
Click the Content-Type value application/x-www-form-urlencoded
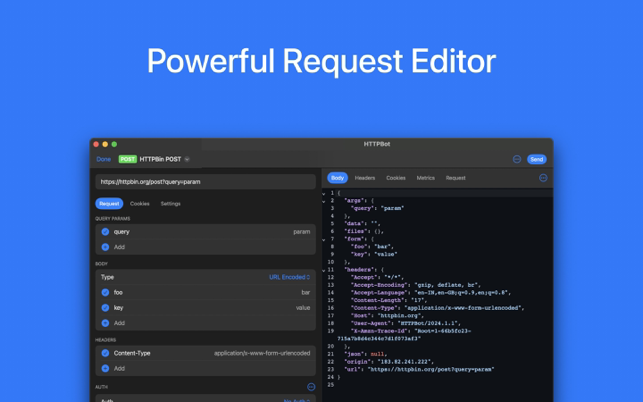[x=262, y=353]
